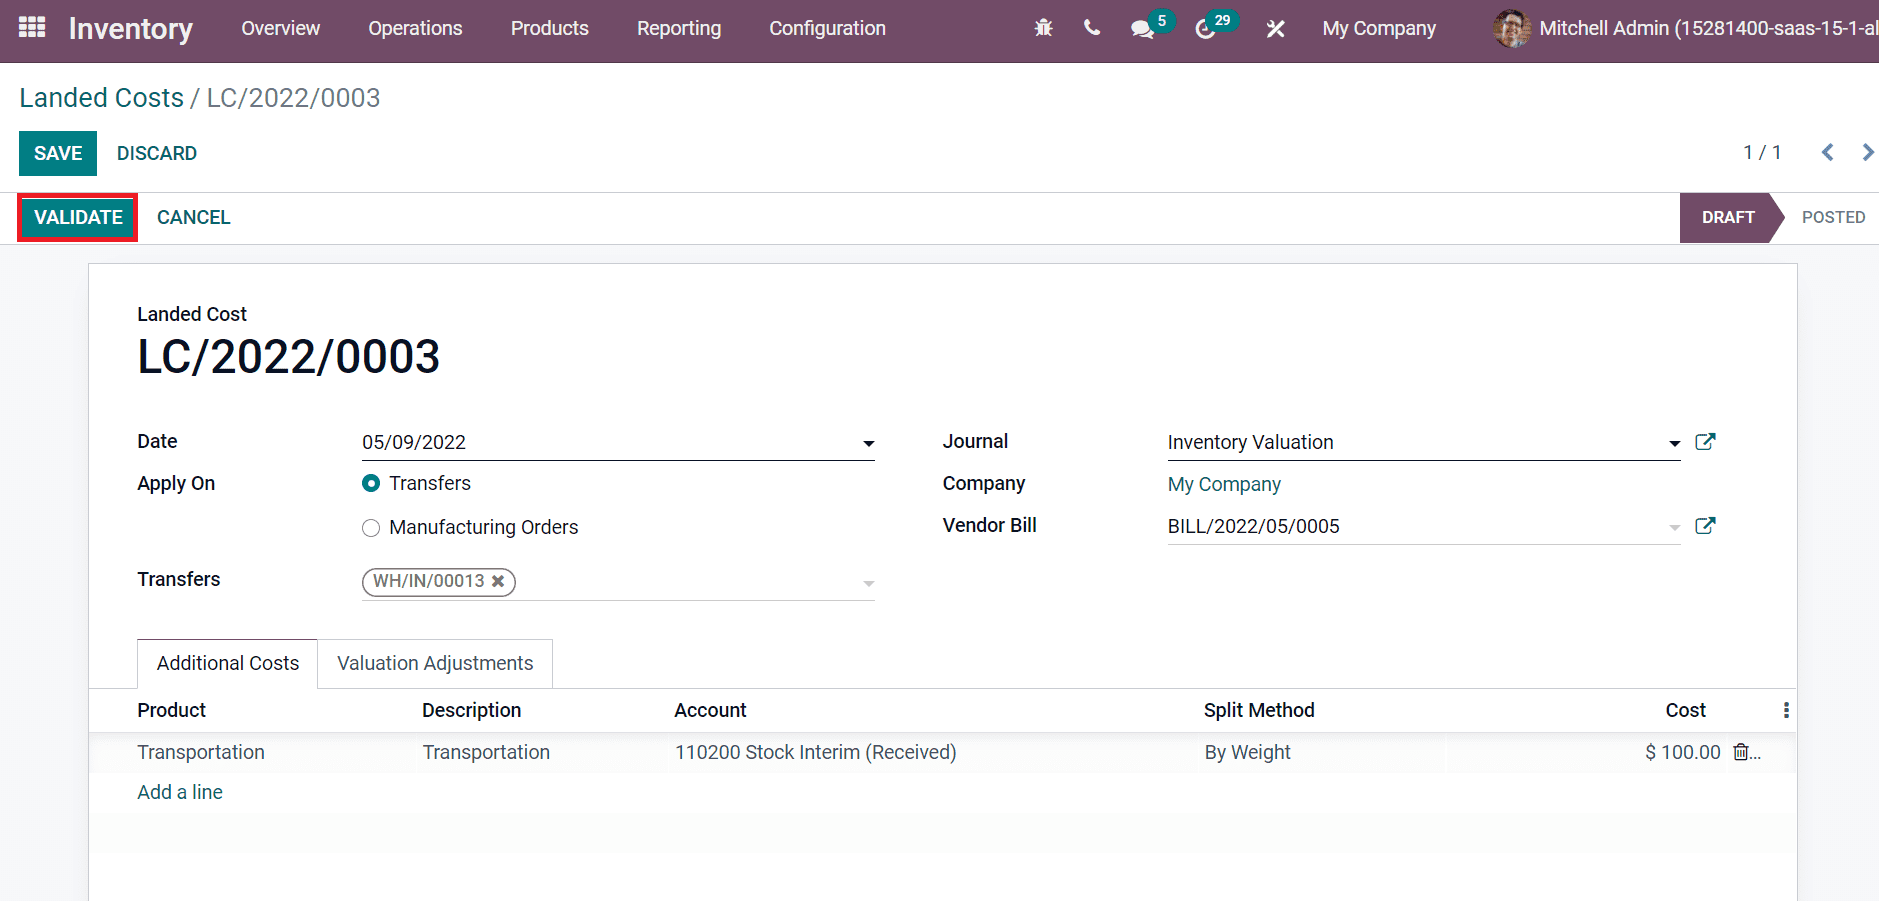1879x901 pixels.
Task: Click the Posted status stage
Action: click(1833, 217)
